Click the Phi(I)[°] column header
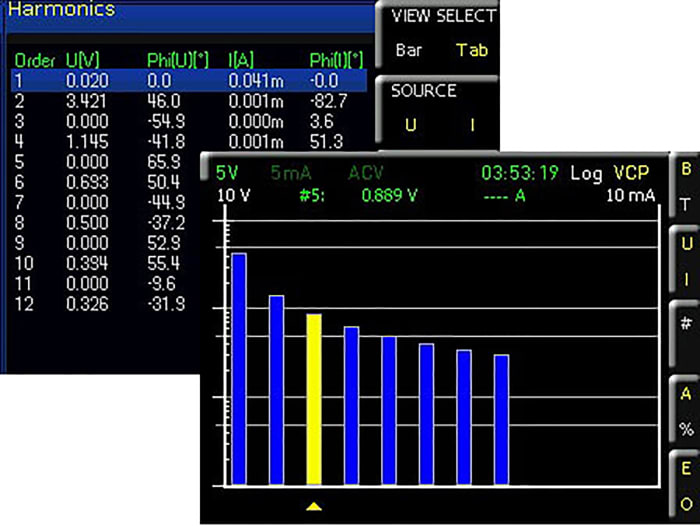Image resolution: width=700 pixels, height=527 pixels. [337, 60]
